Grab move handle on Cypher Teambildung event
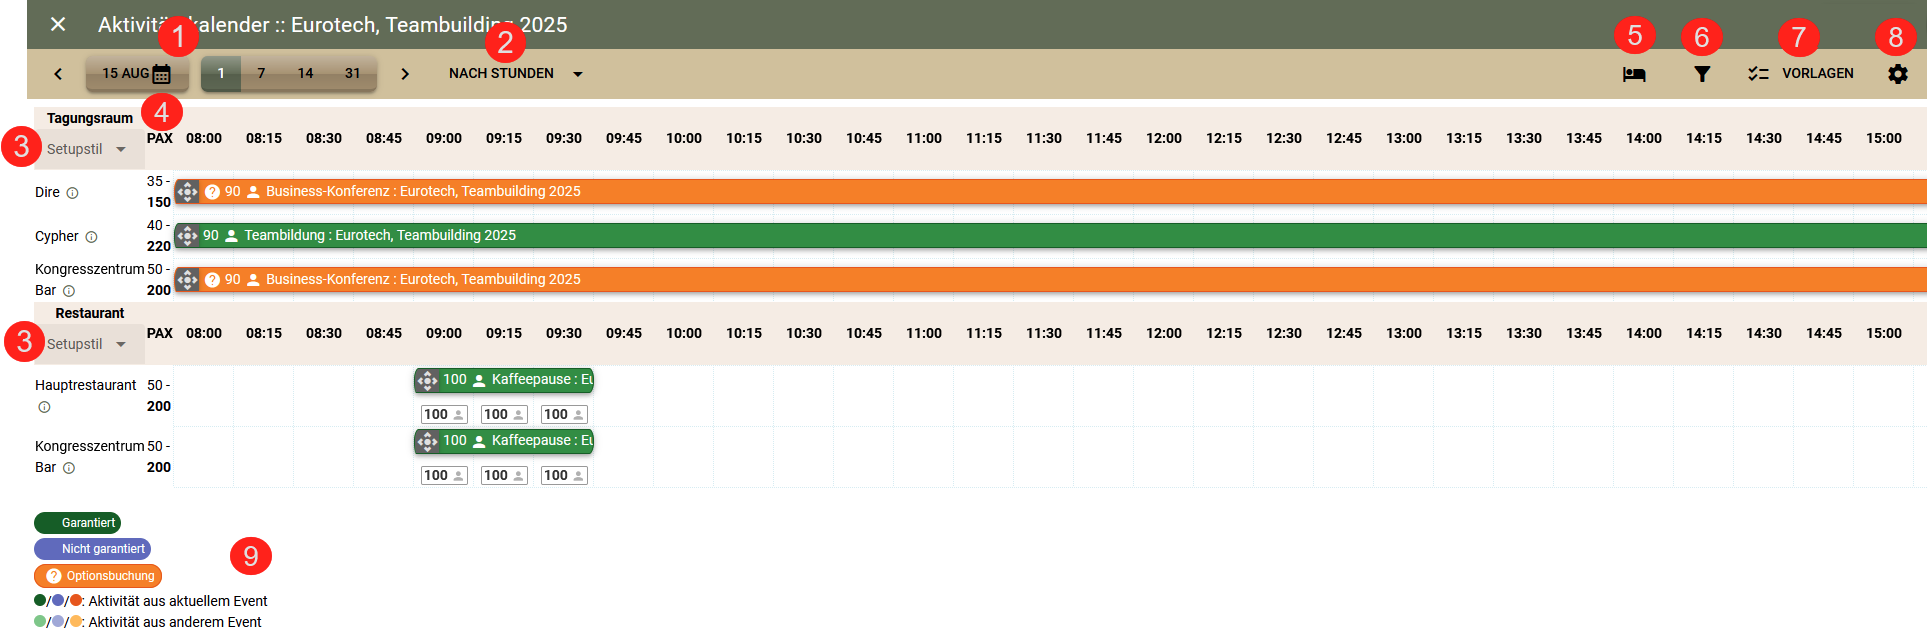1927x639 pixels. (x=187, y=235)
